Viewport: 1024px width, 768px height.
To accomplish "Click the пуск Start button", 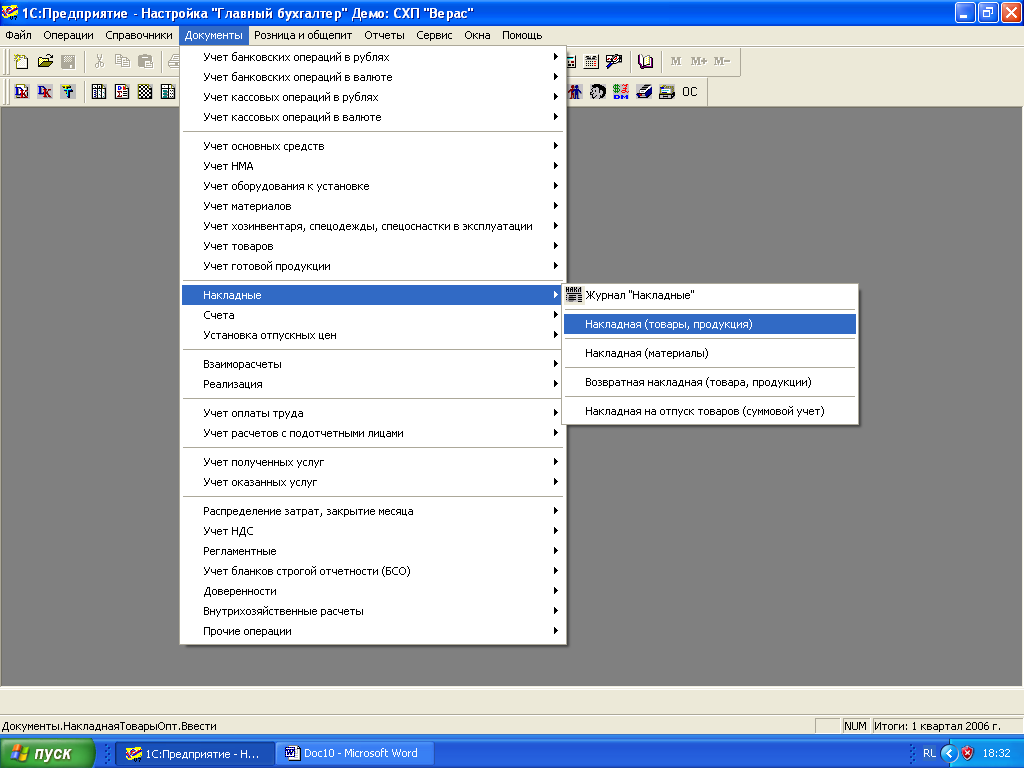I will coord(47,754).
